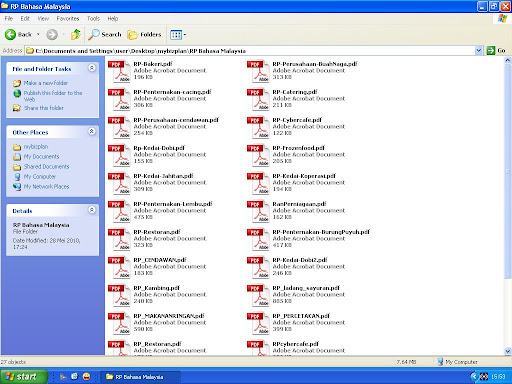Image resolution: width=512 pixels, height=384 pixels.
Task: Select RP-Penternakan-Lembu.pdf icon
Action: 119,211
